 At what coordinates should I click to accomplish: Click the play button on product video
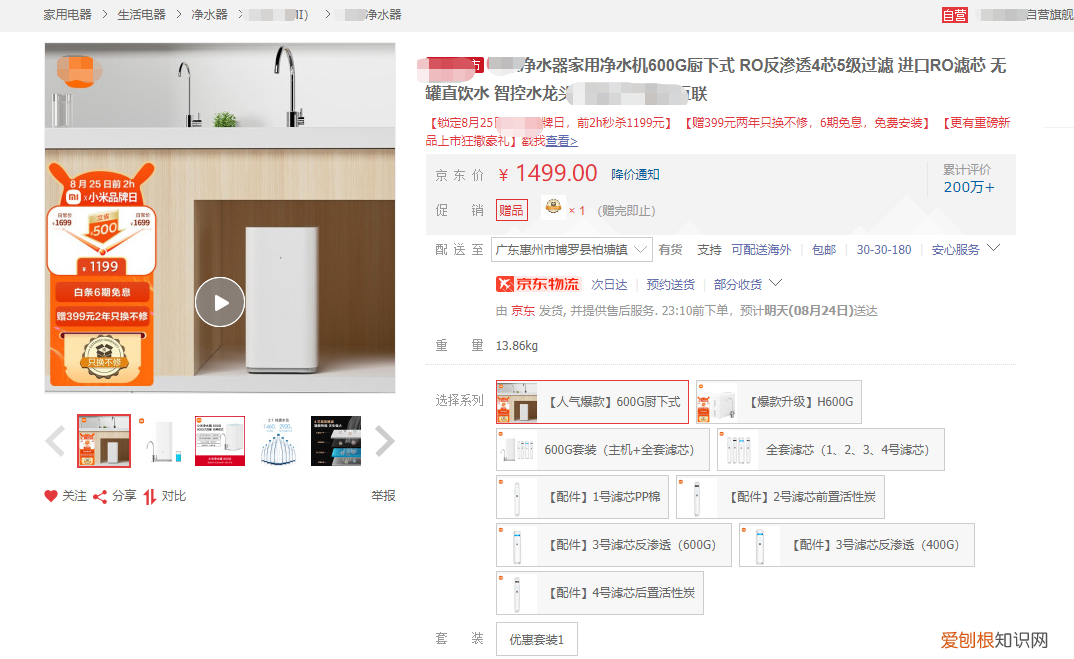coord(219,301)
